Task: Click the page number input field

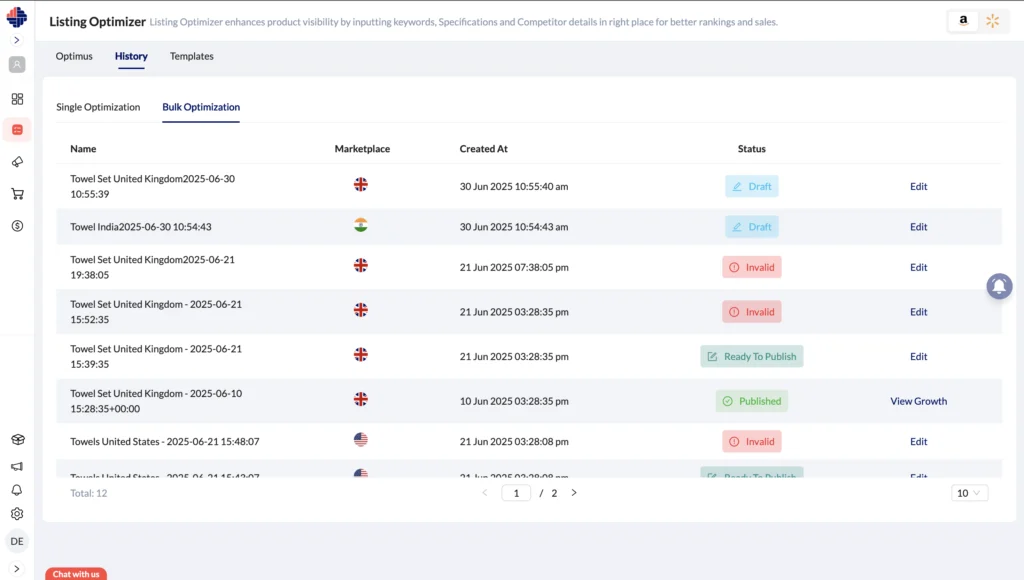Action: [516, 493]
